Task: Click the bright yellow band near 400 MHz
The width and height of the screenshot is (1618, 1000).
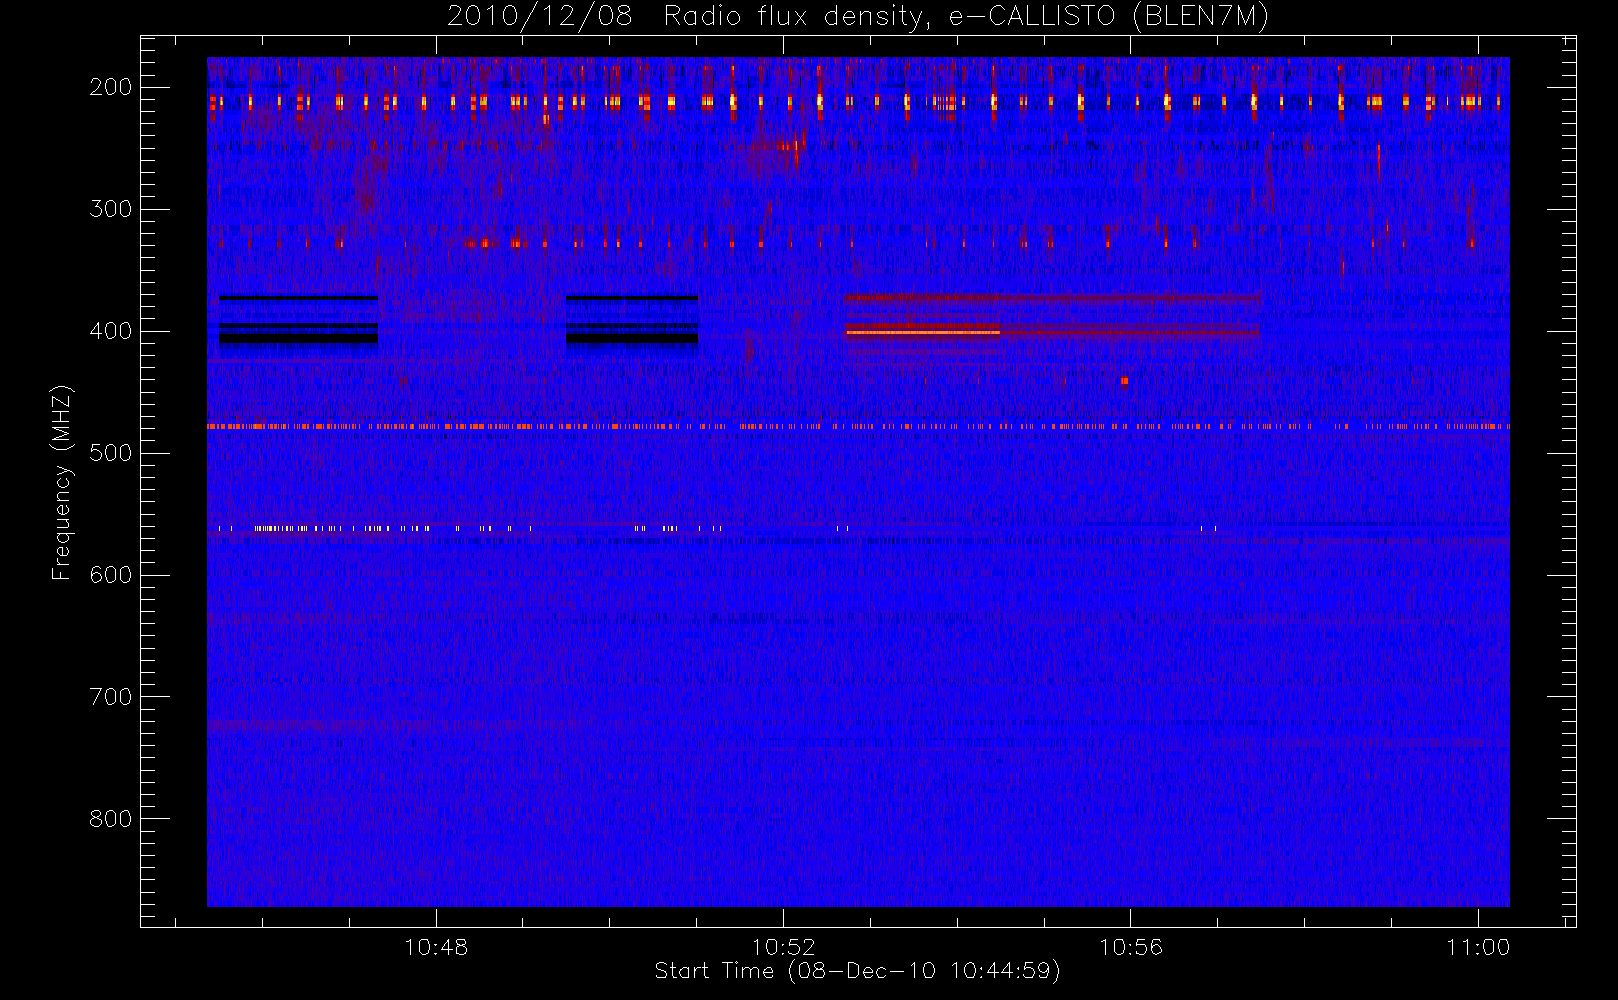Action: [x=923, y=332]
